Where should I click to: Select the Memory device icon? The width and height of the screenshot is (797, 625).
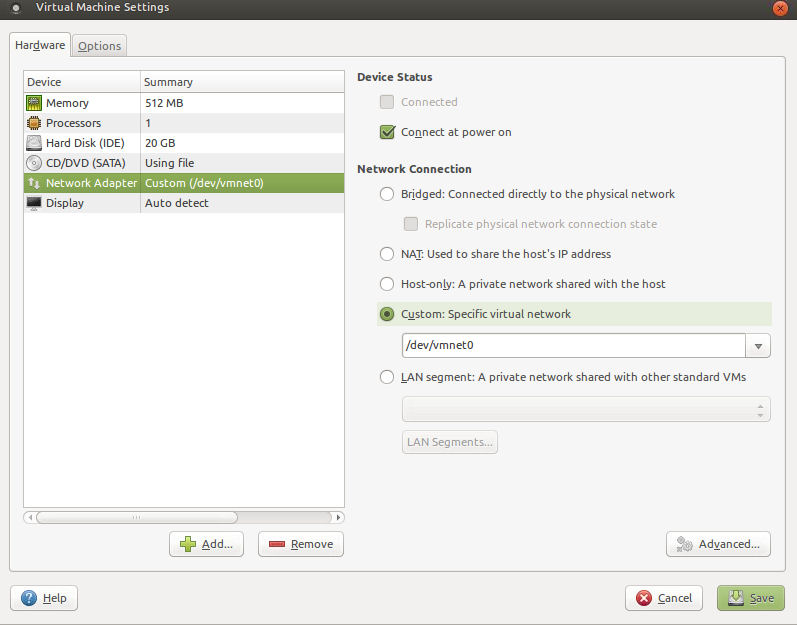(34, 103)
